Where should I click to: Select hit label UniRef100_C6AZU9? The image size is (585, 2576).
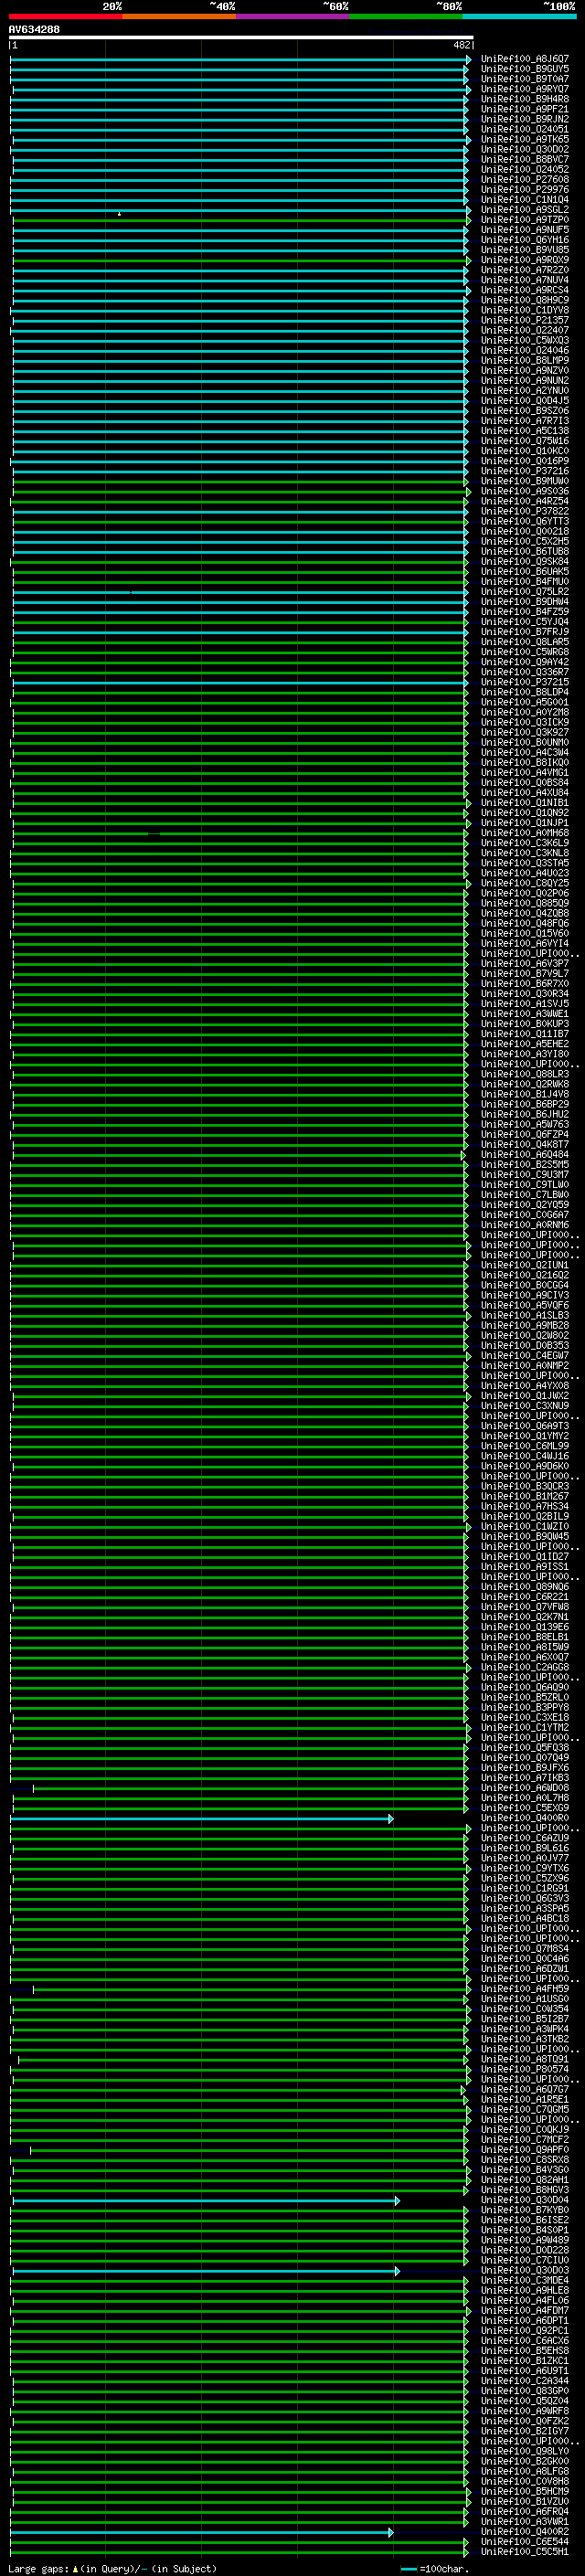tap(525, 1838)
